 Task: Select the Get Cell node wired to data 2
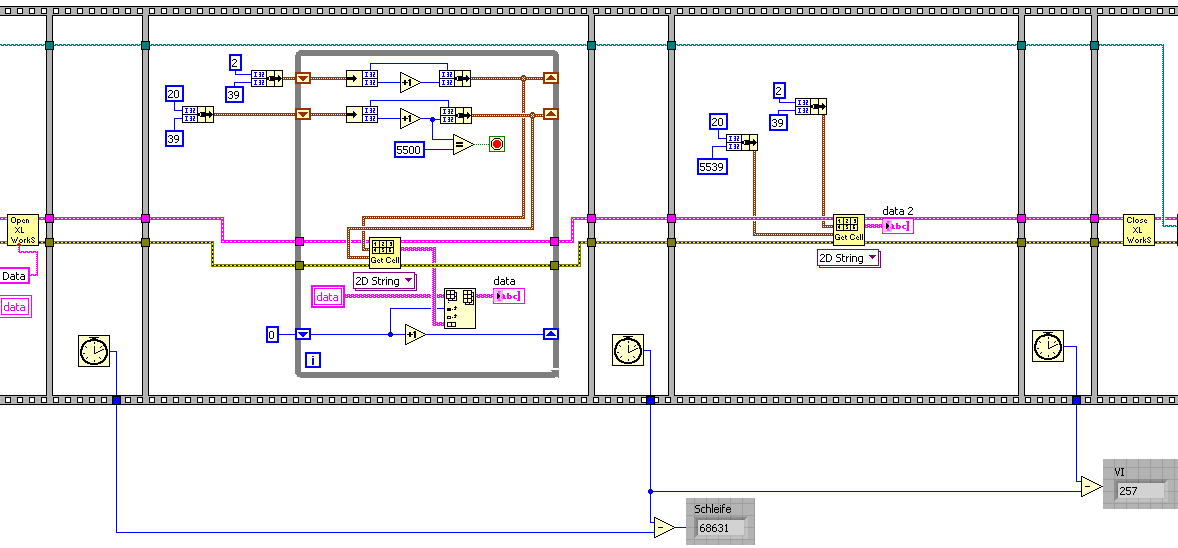tap(849, 229)
